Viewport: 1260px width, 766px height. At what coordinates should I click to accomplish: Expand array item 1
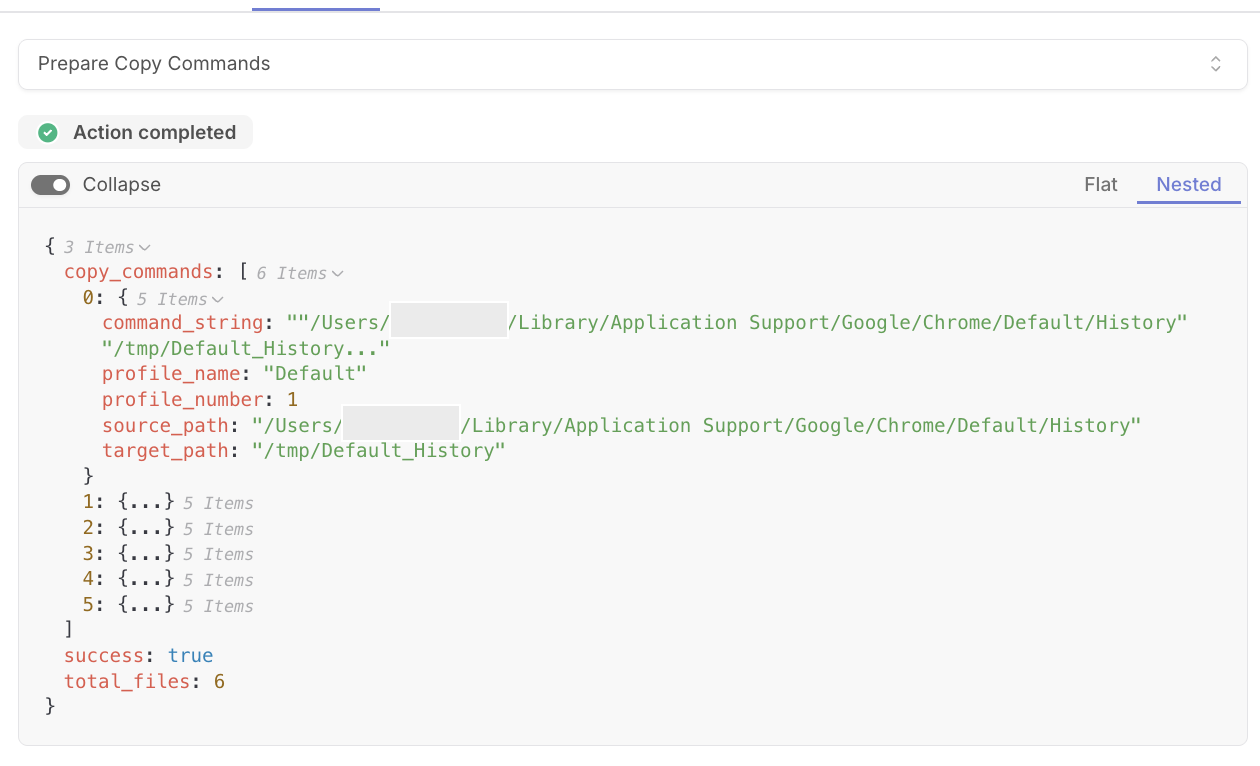146,502
